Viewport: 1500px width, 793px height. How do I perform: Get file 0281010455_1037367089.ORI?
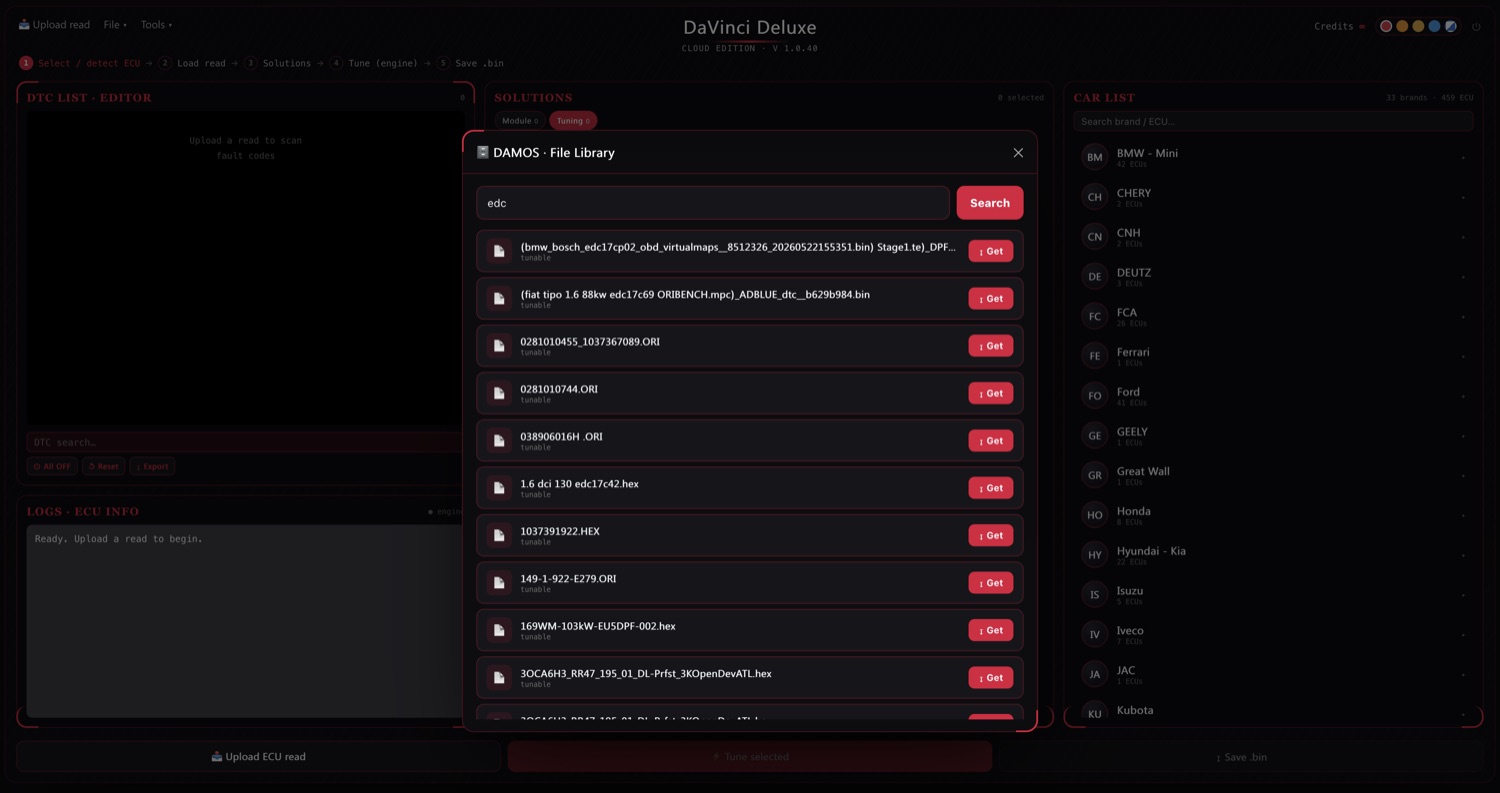point(990,346)
